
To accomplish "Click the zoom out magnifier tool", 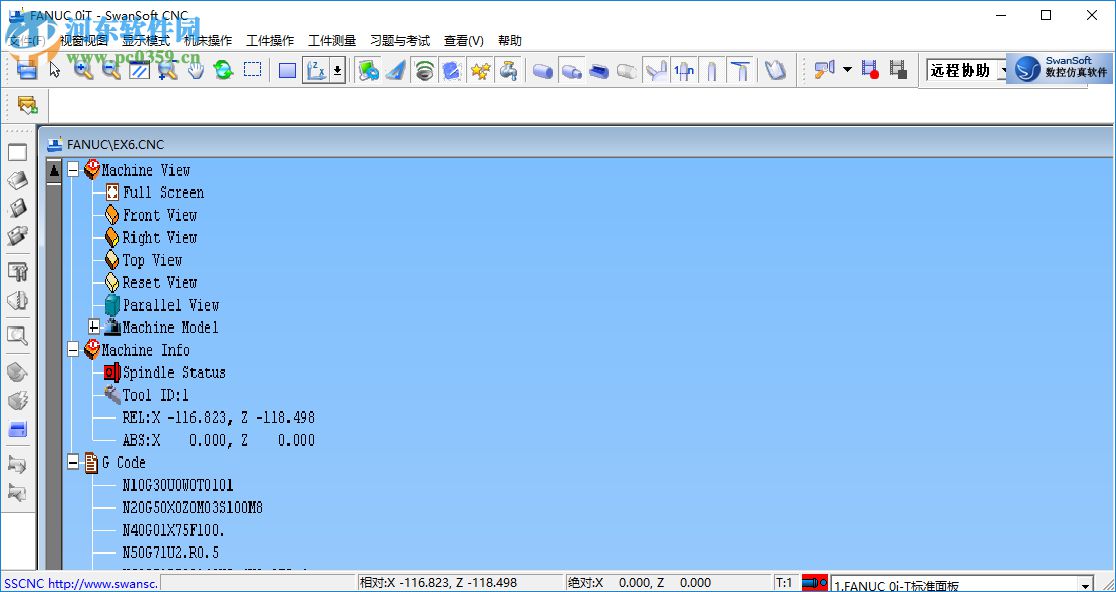I will tap(111, 70).
